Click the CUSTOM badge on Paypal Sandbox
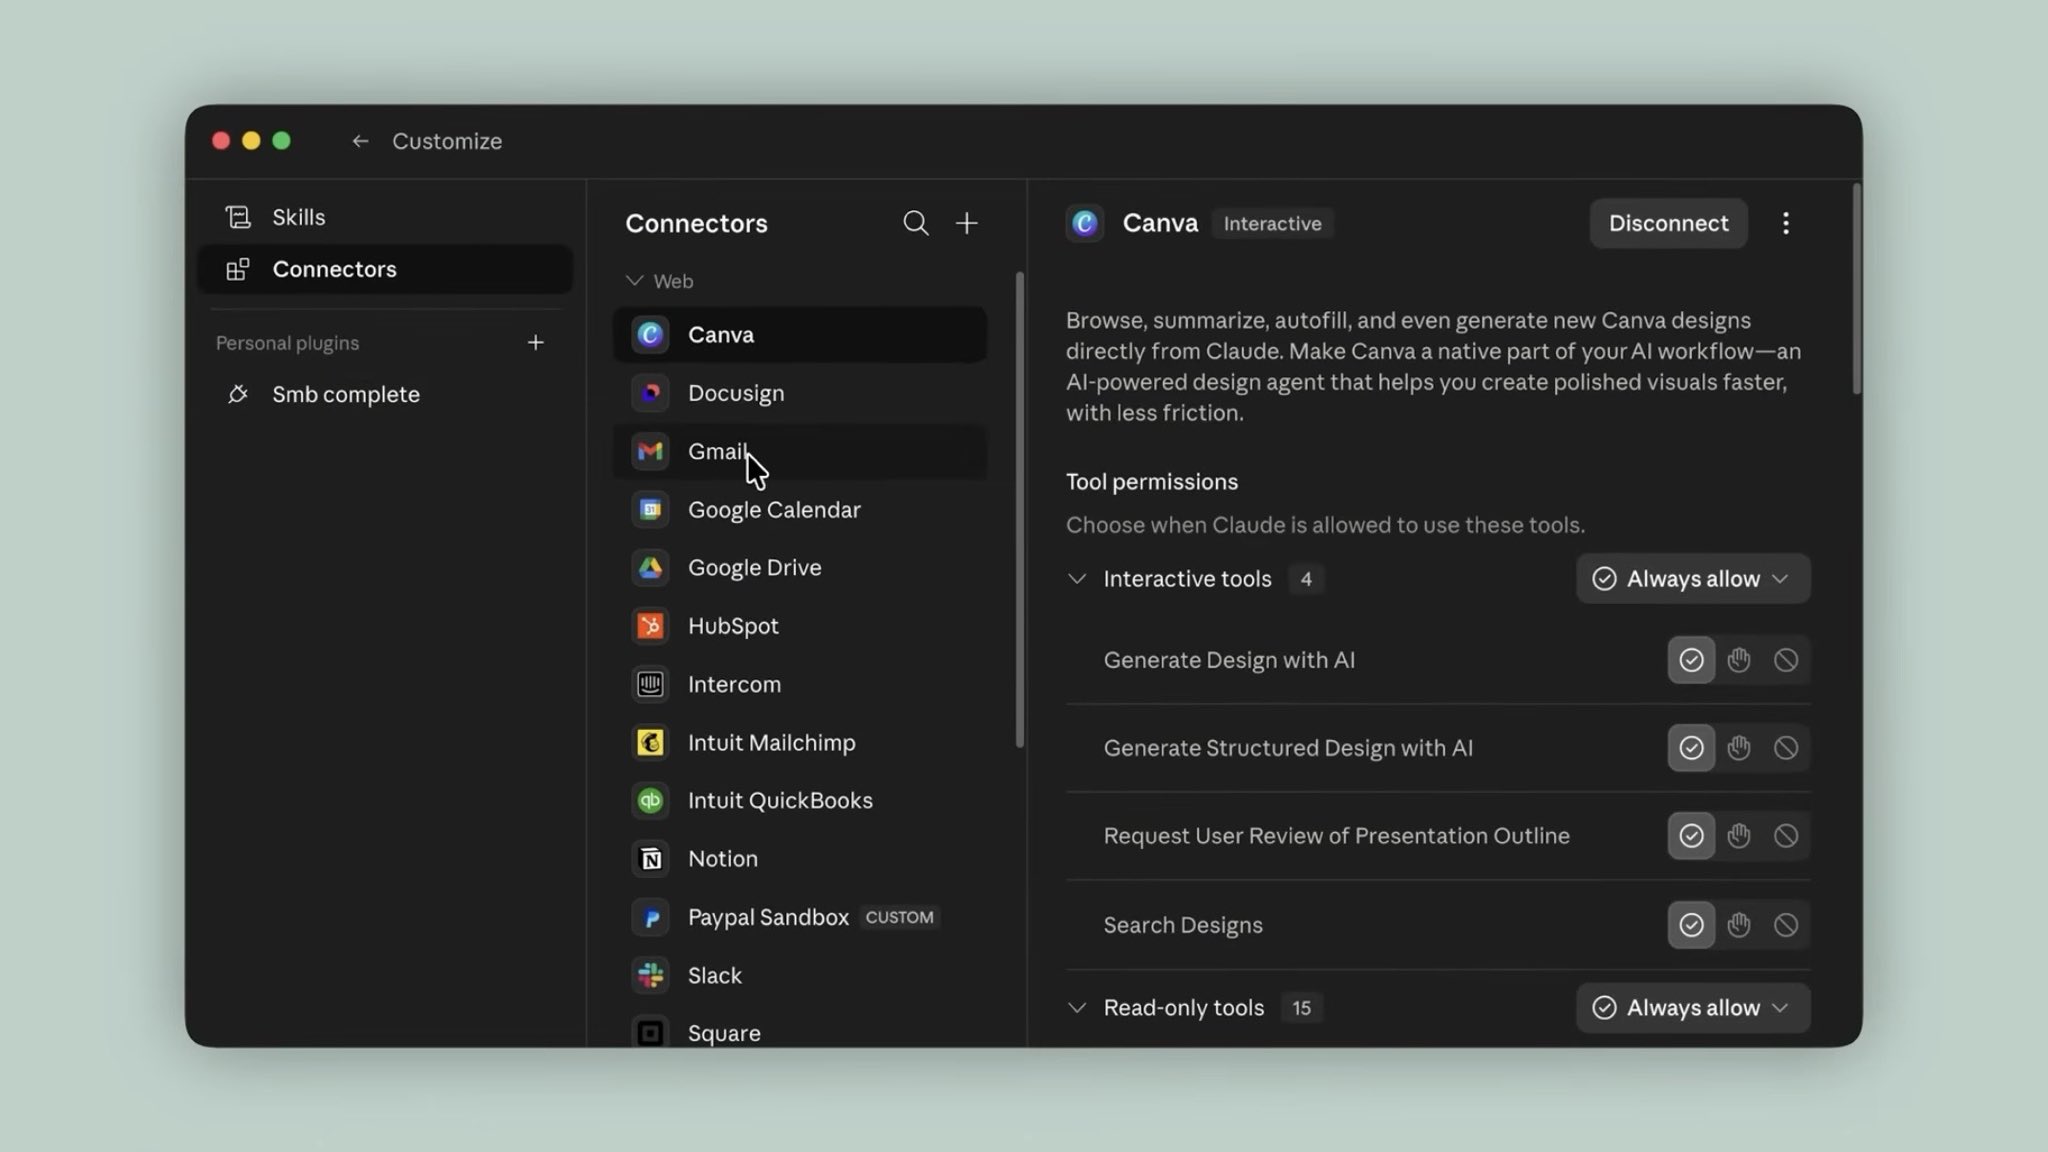The width and height of the screenshot is (2048, 1152). coord(899,917)
